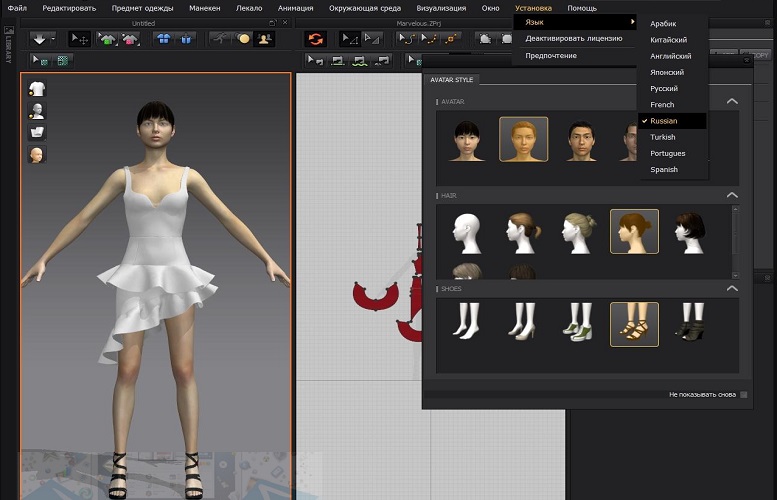Click the AVATAR STYLE tab

[451, 79]
